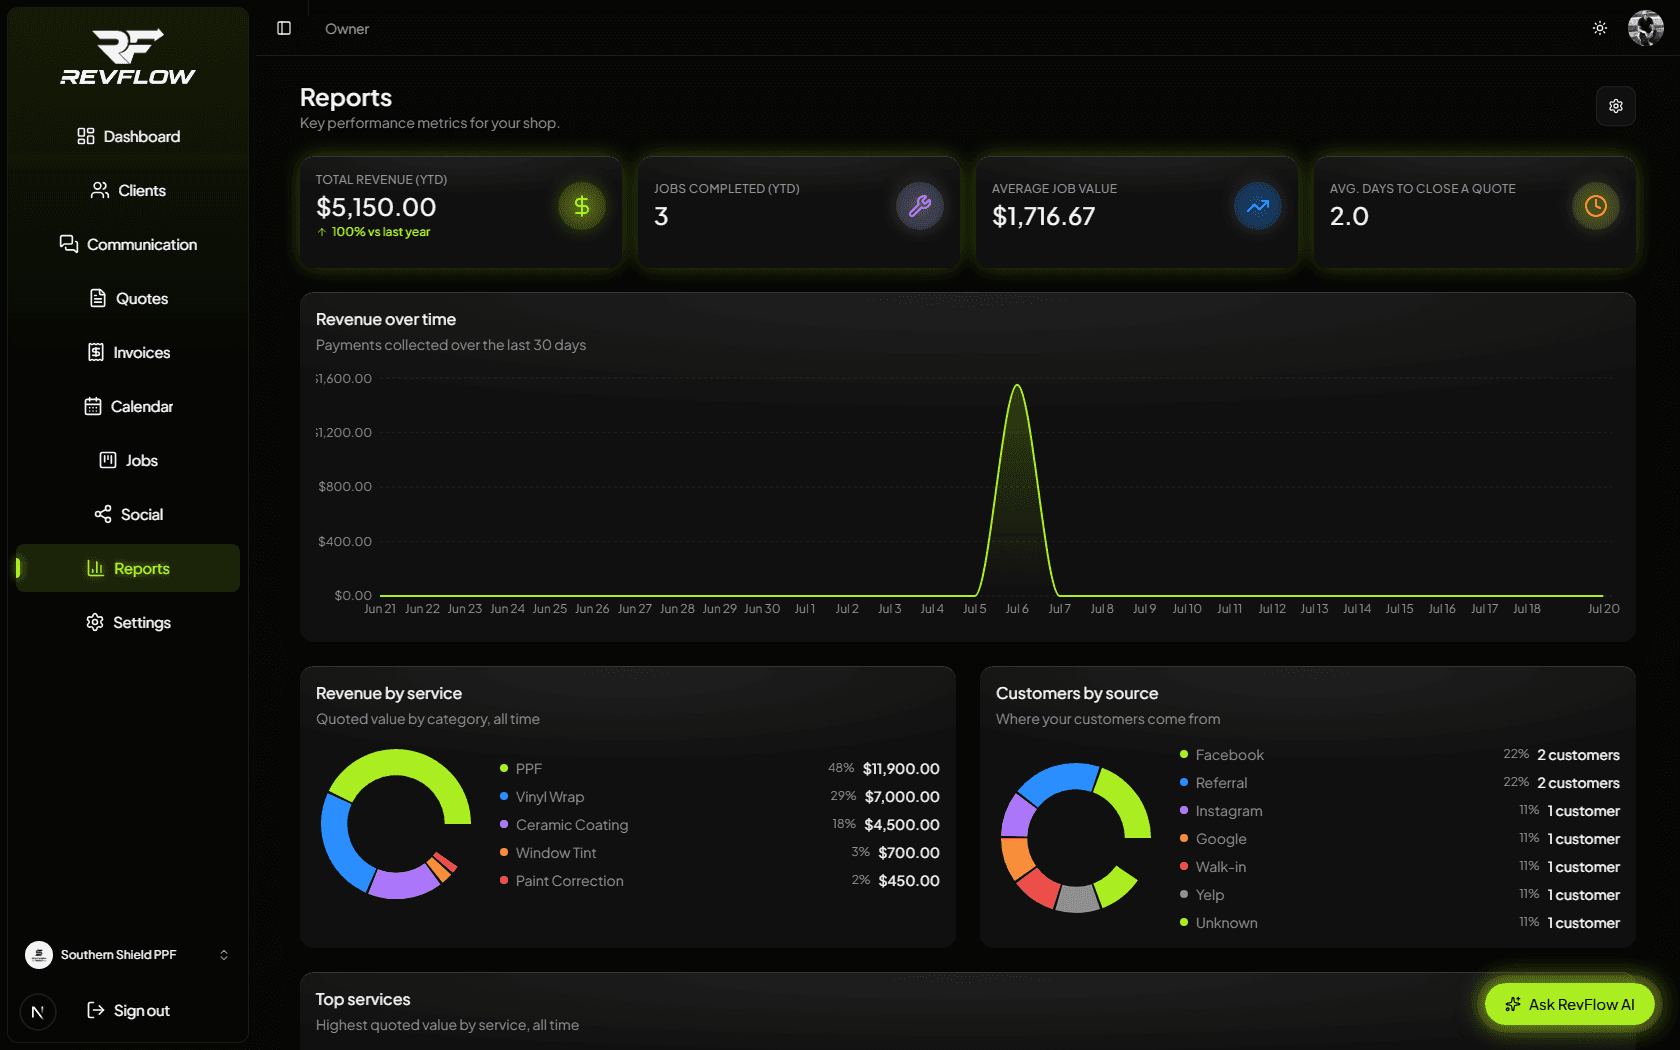Open the Dashboard page in sidebar

click(x=128, y=136)
